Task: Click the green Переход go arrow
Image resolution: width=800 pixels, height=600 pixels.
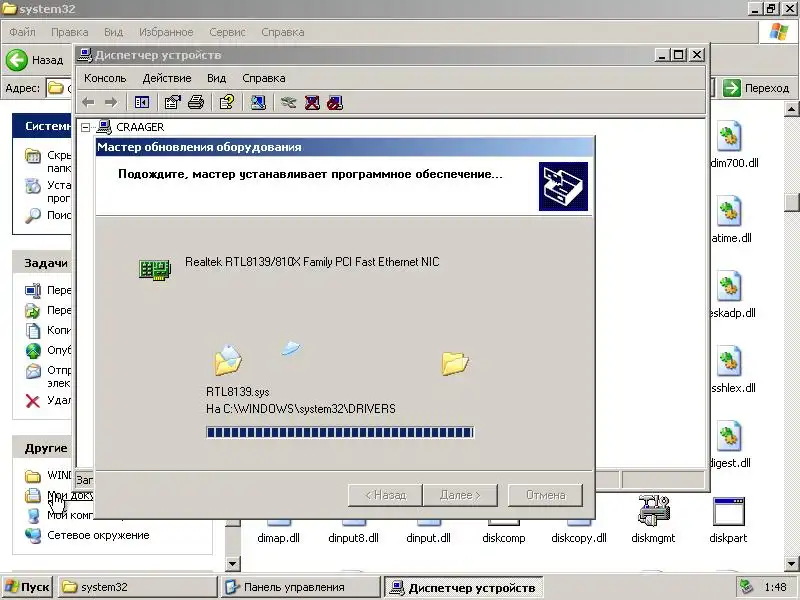Action: 732,88
